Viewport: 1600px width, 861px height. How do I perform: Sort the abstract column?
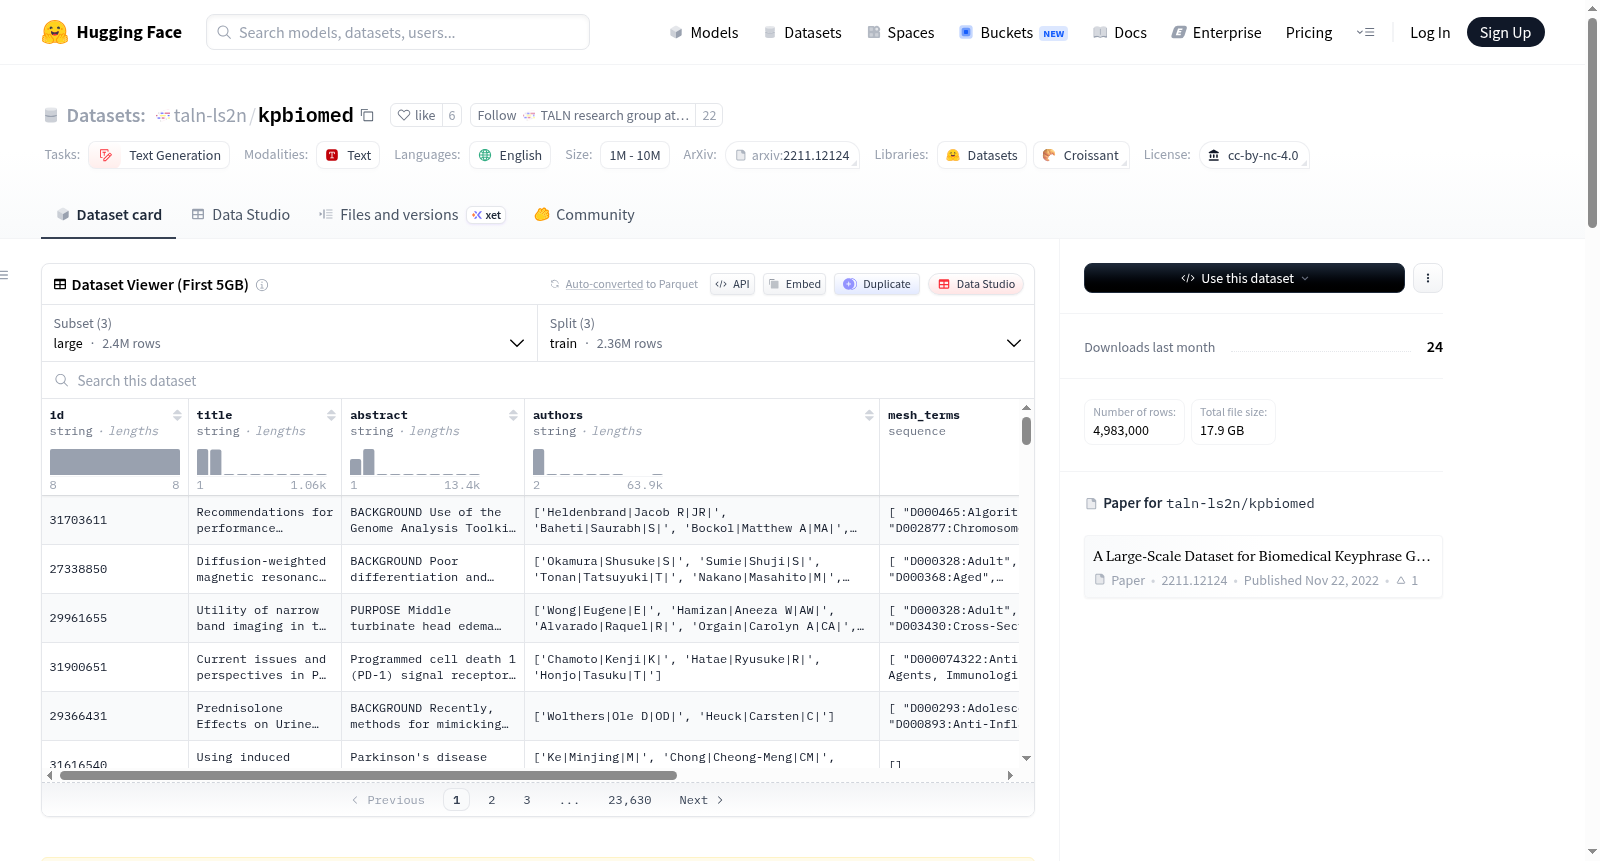[513, 415]
